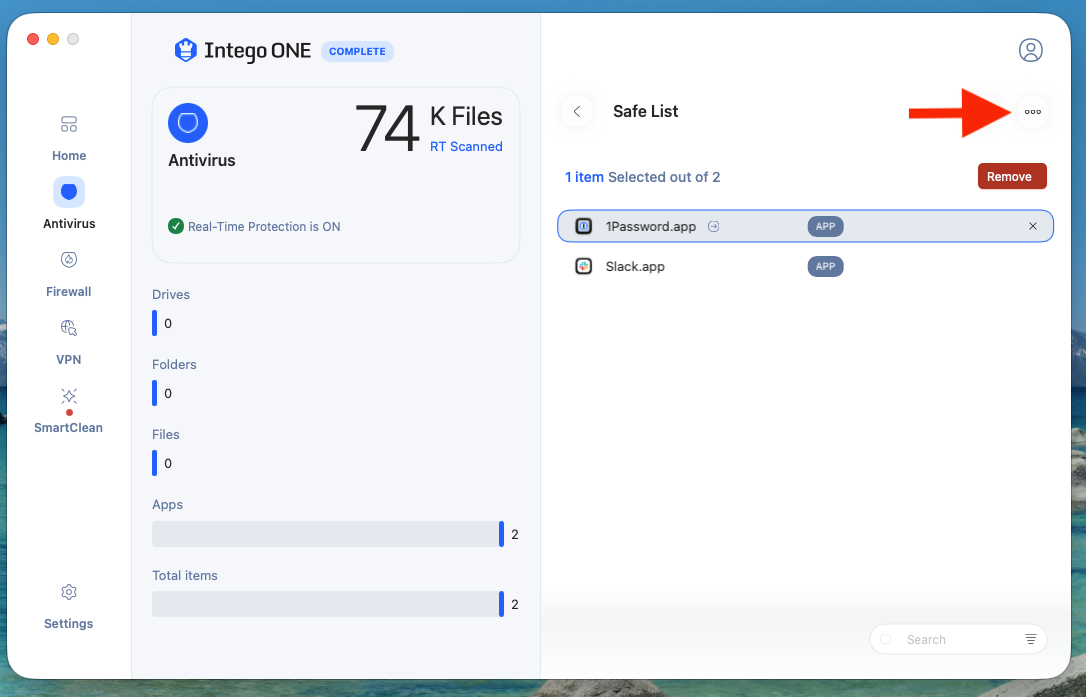Click the APP tag on Slack row
Viewport: 1086px width, 697px height.
[x=825, y=266]
